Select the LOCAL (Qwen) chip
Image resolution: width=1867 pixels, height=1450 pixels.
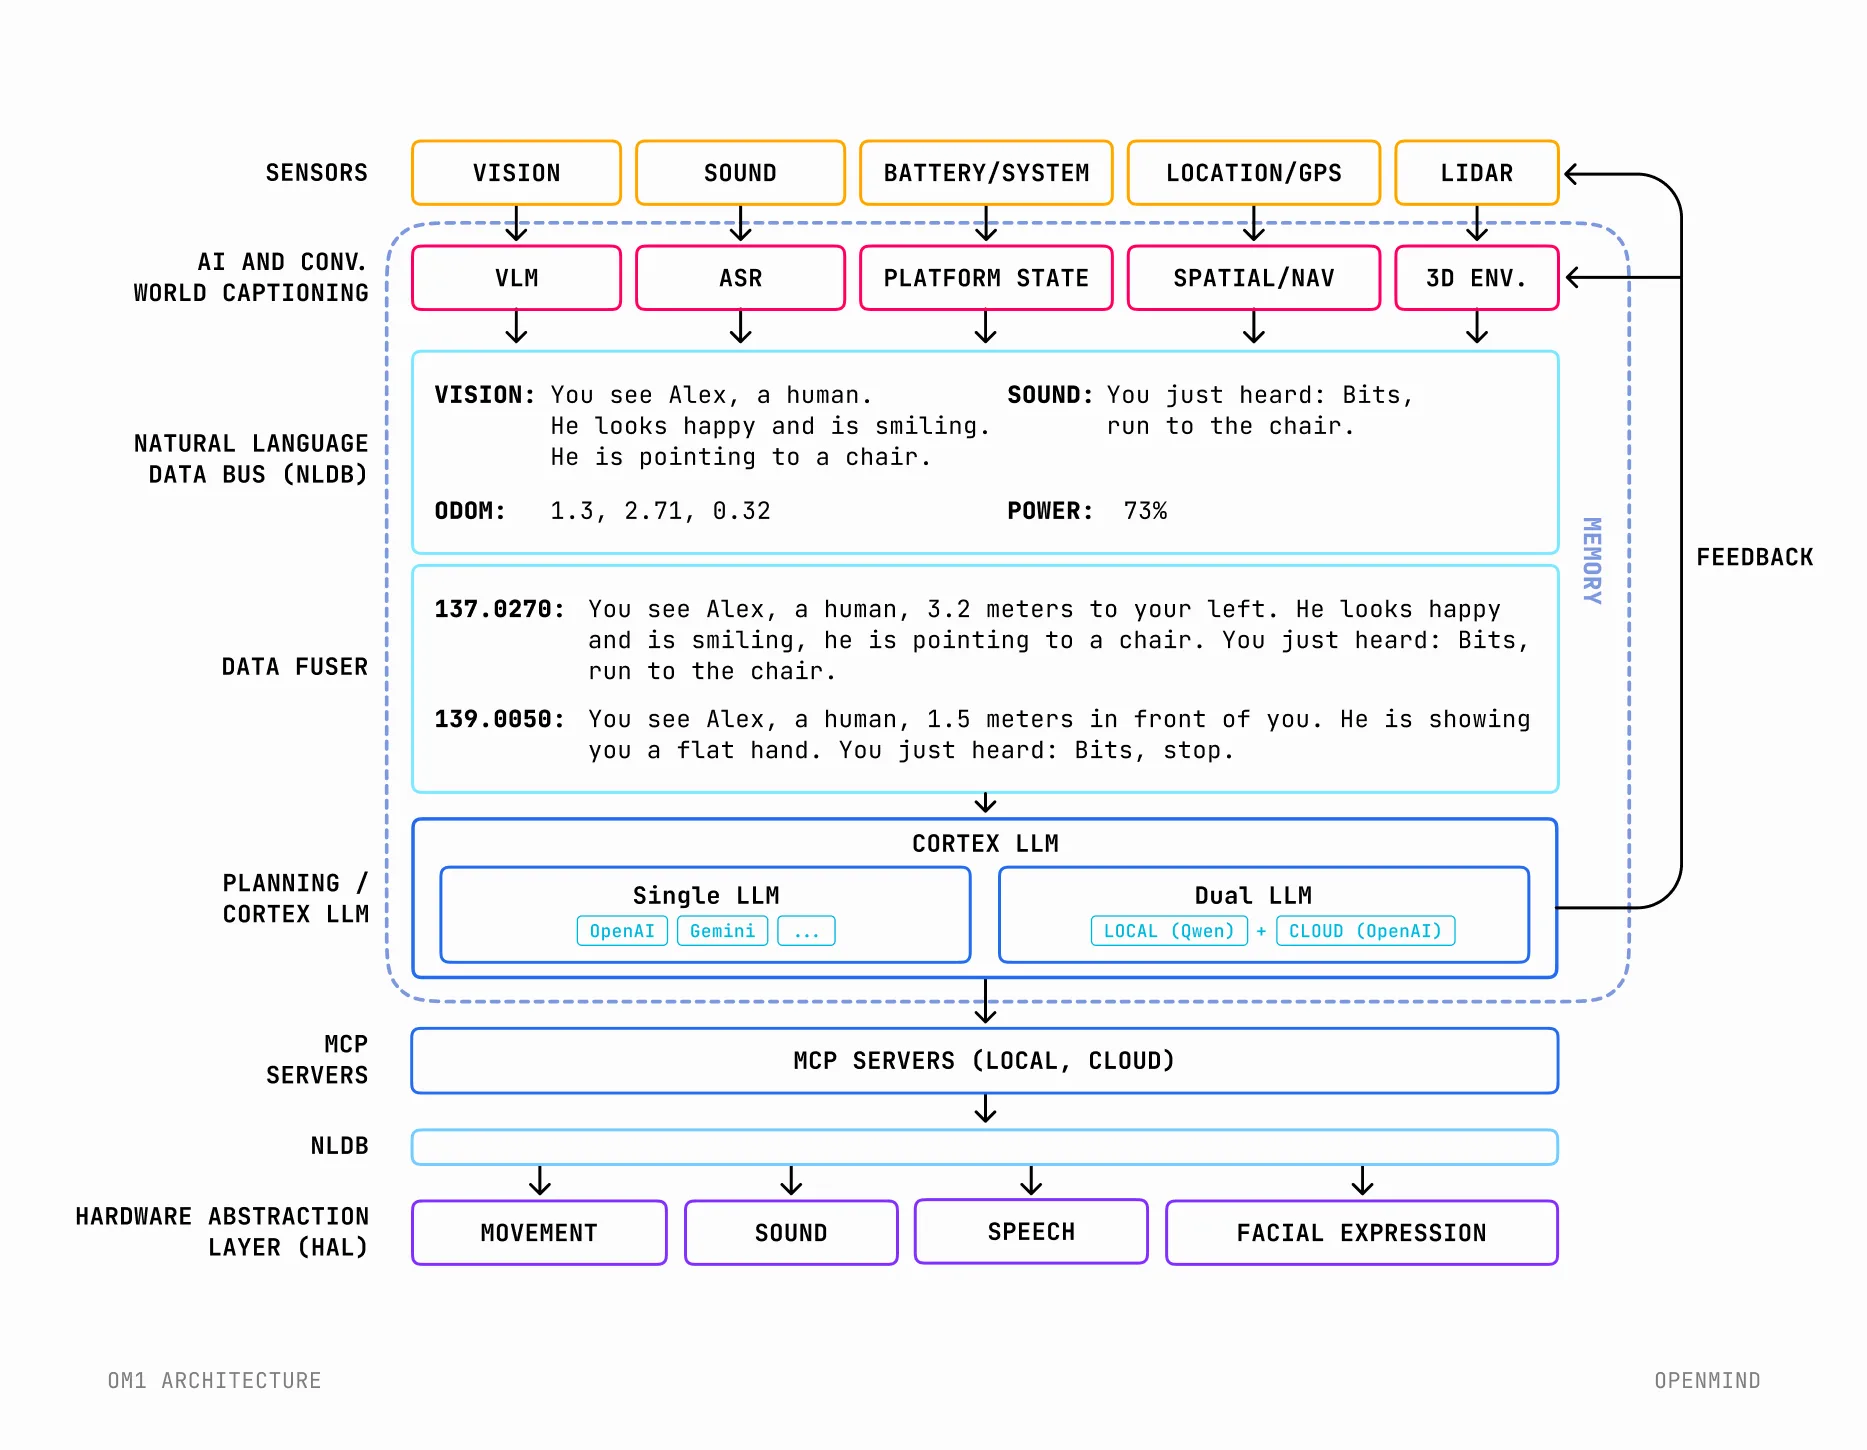coord(1169,931)
